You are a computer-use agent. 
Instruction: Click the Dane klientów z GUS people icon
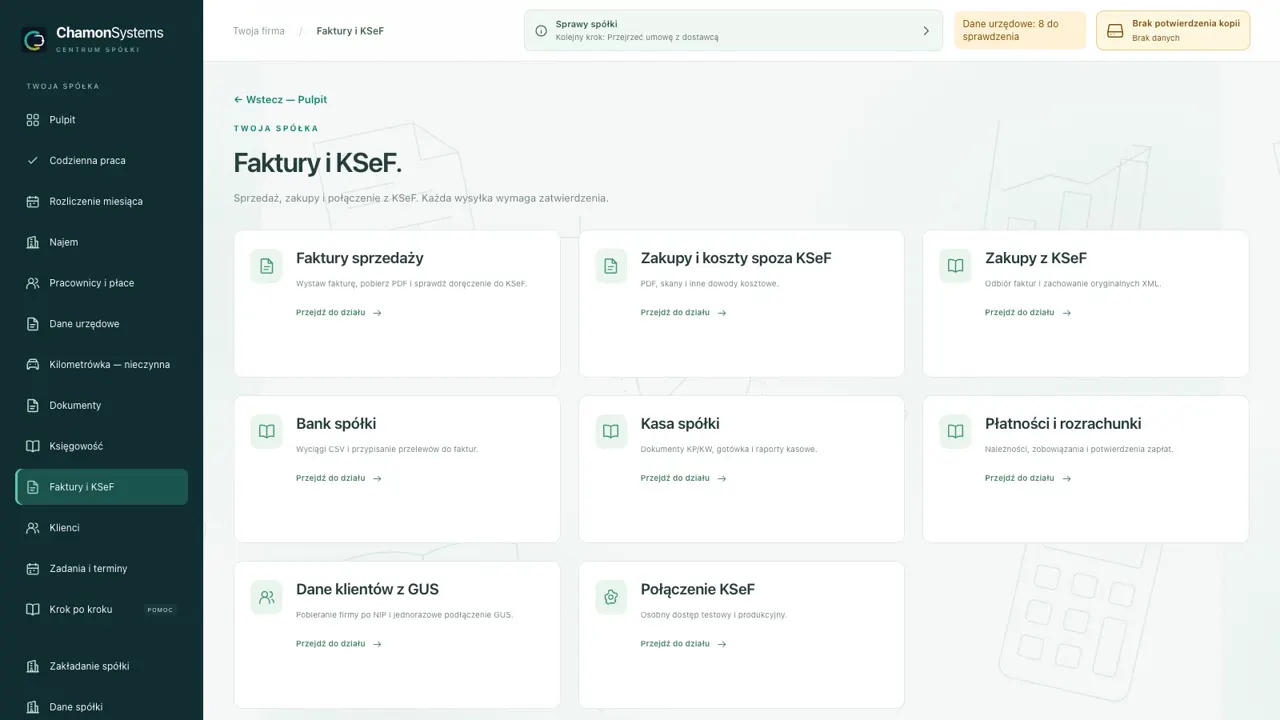pos(267,597)
